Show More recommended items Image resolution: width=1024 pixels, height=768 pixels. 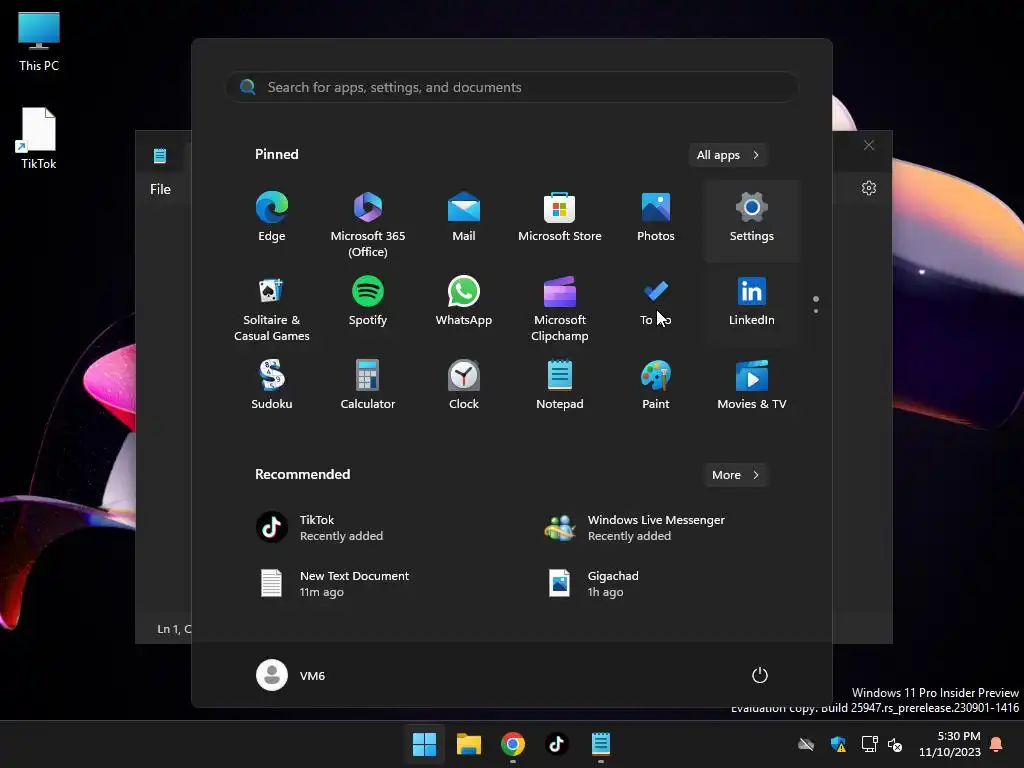tap(735, 475)
